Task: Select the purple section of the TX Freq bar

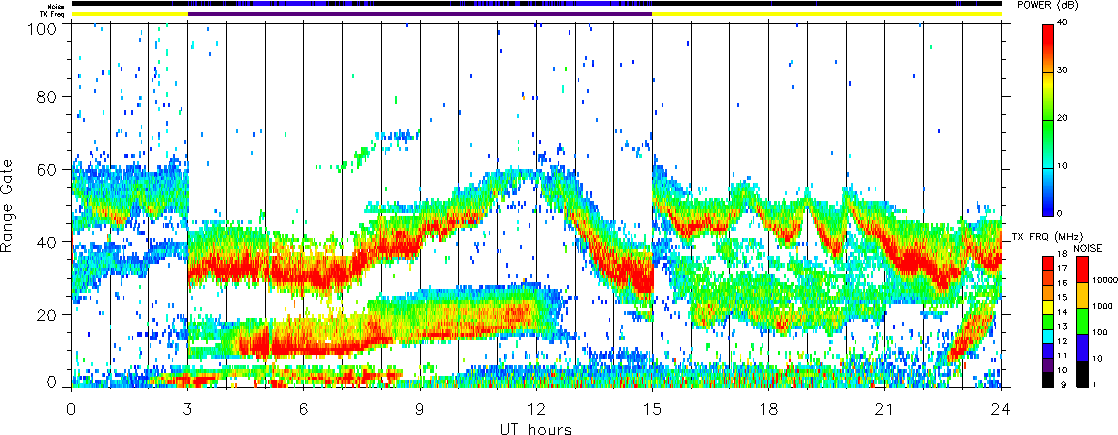Action: point(420,13)
